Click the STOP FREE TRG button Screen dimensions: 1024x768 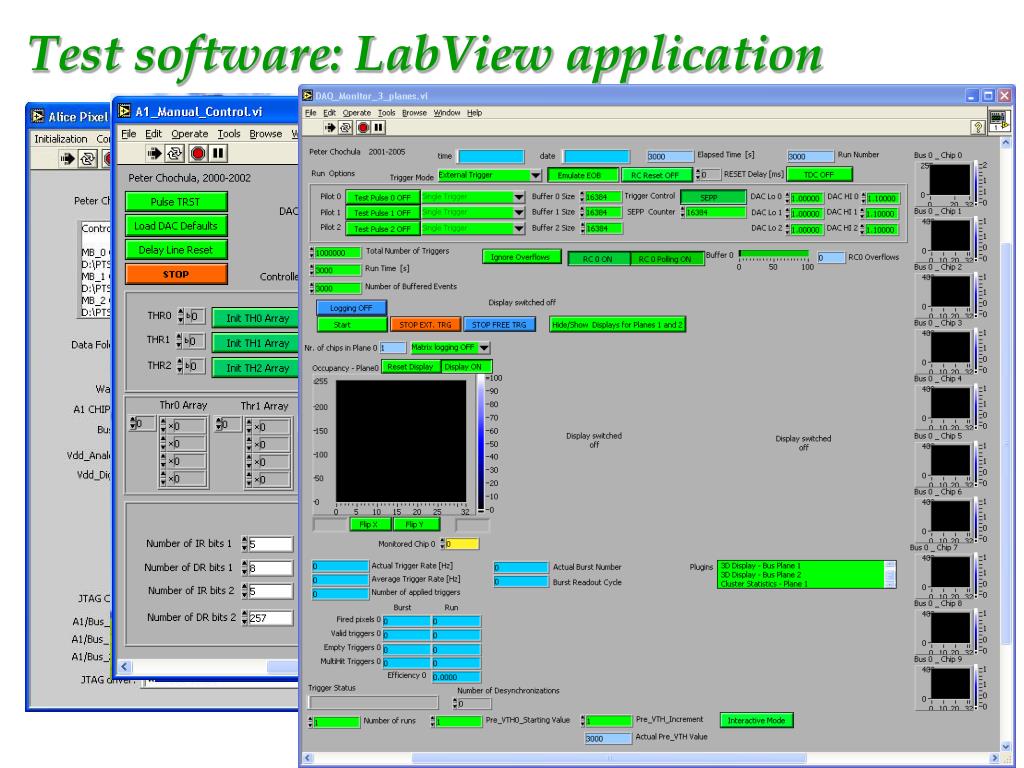pos(500,325)
